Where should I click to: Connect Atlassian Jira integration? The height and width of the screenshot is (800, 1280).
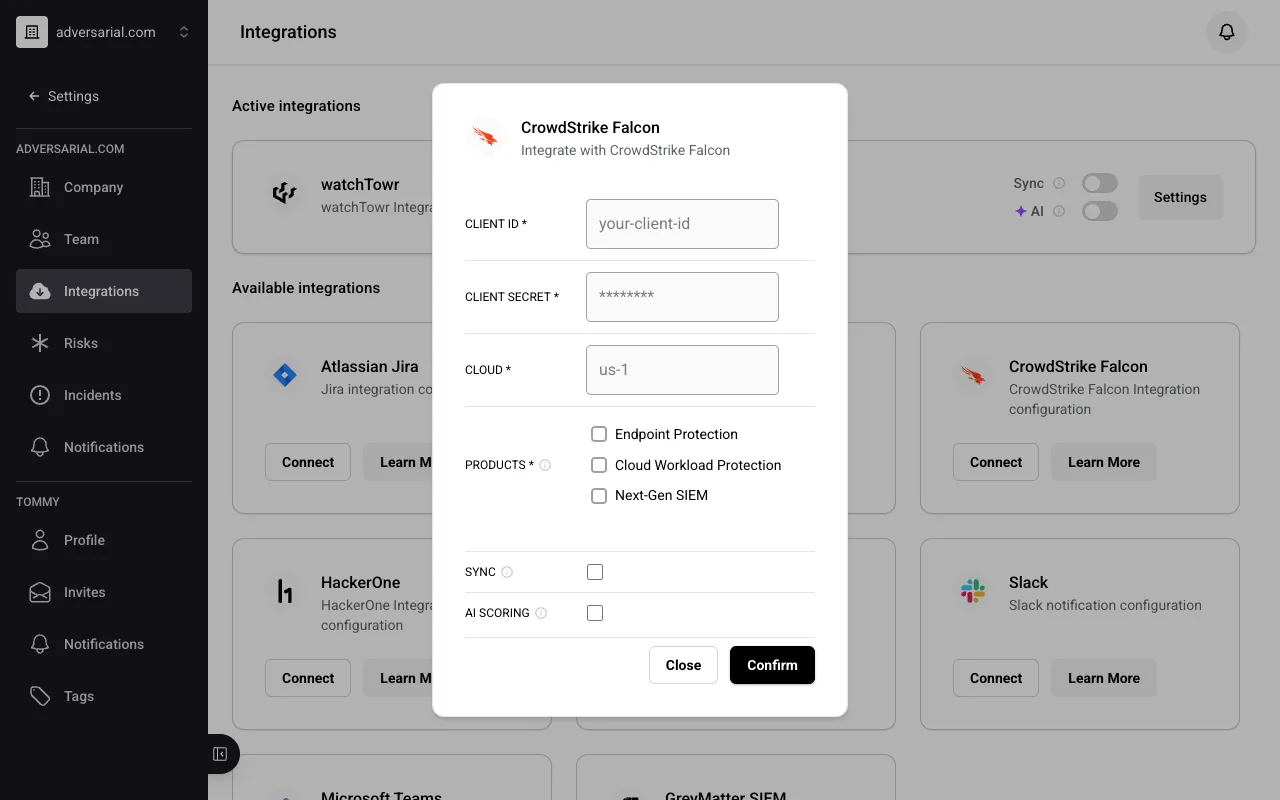click(x=308, y=462)
